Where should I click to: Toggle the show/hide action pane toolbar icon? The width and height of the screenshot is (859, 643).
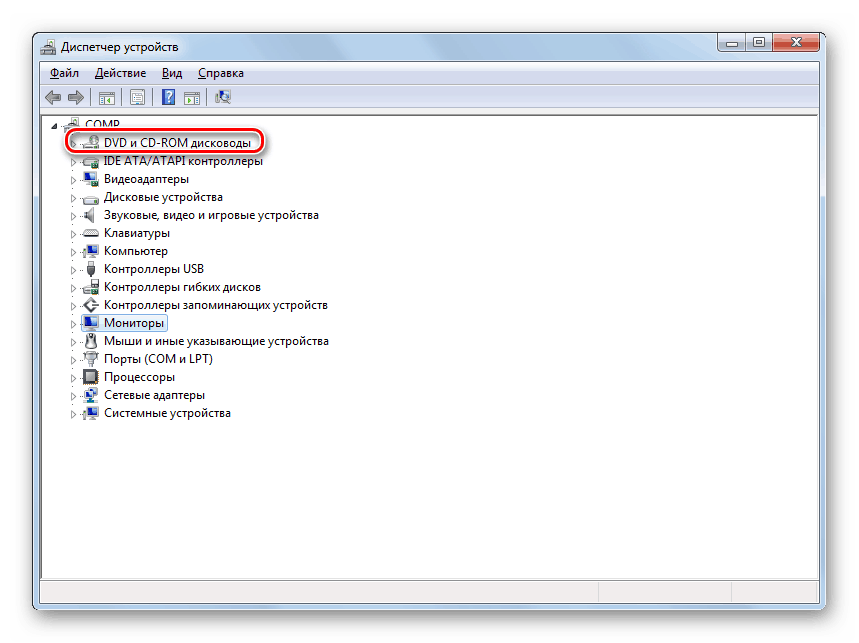(192, 98)
